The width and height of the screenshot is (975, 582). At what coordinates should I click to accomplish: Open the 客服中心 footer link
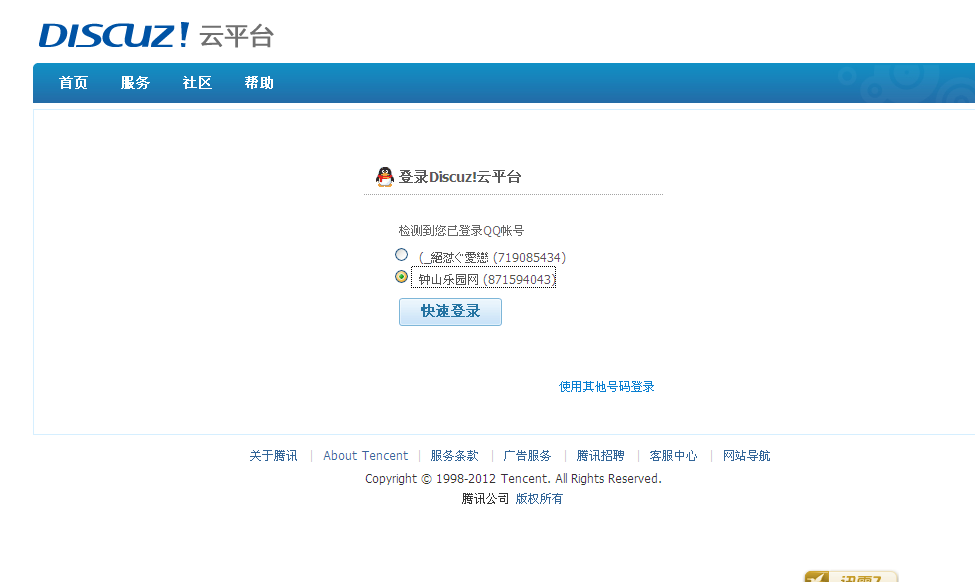[673, 456]
